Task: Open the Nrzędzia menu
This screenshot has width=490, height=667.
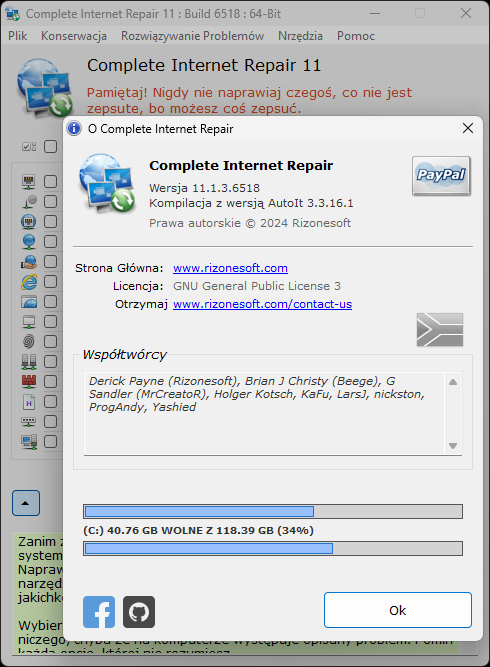Action: click(x=300, y=36)
